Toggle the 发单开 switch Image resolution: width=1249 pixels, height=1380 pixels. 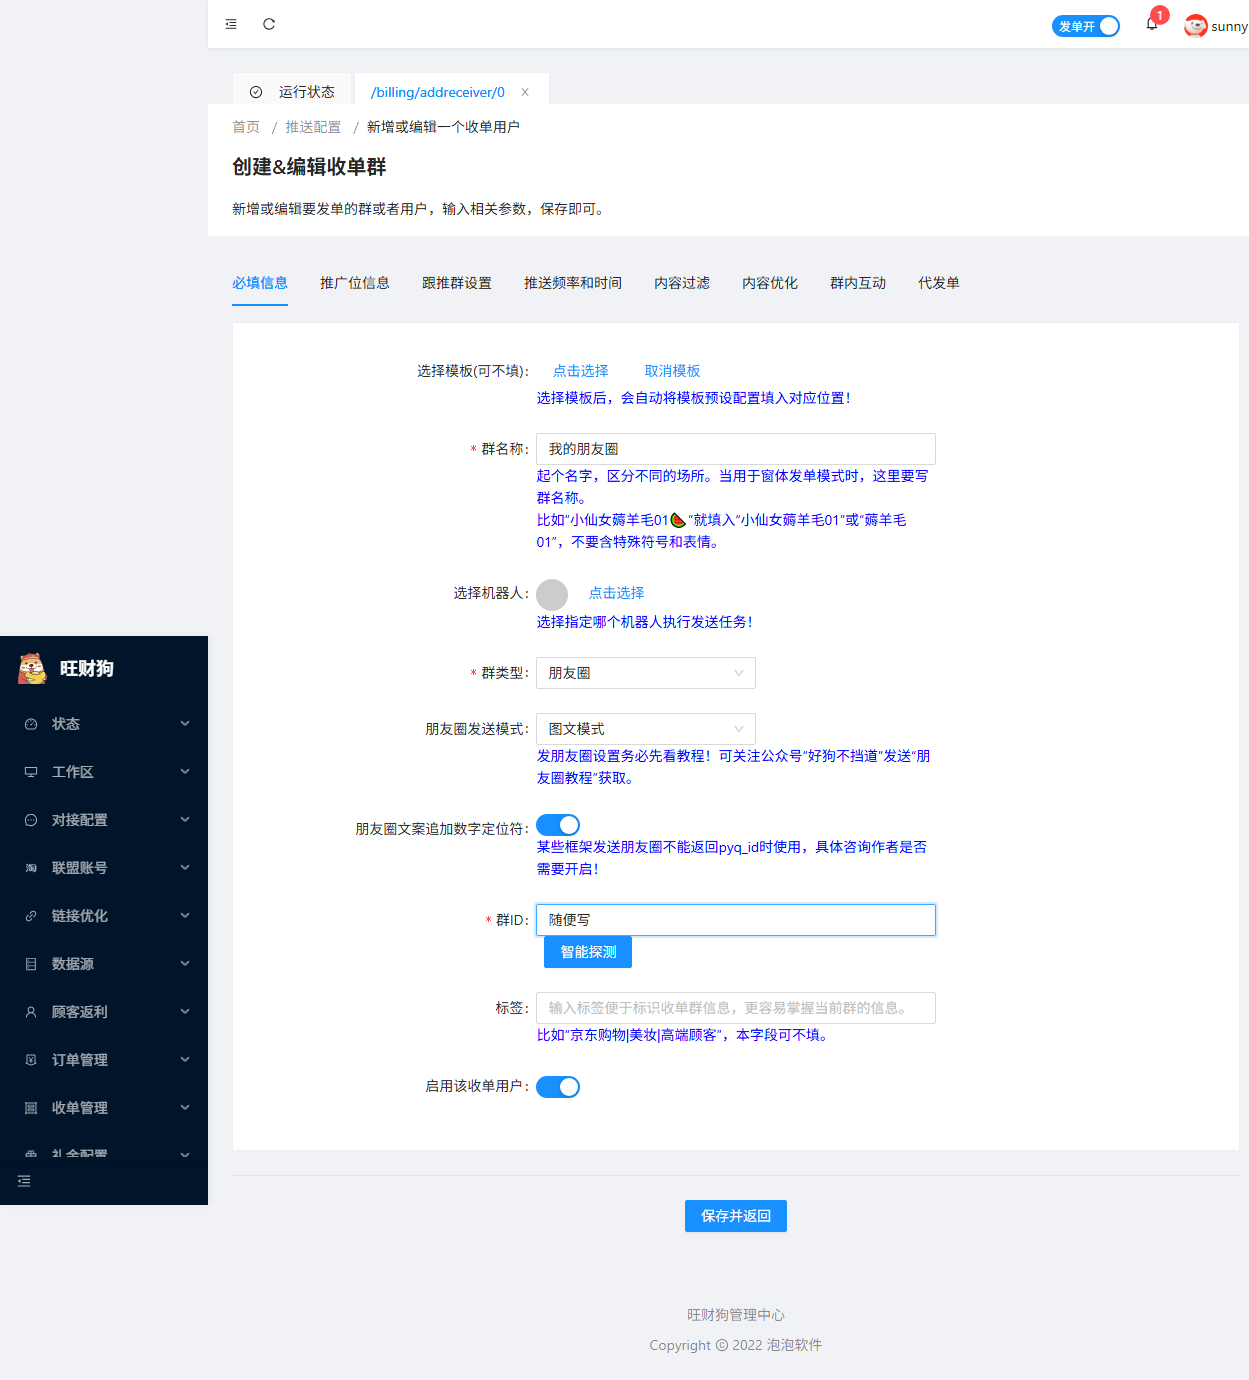coord(1086,26)
